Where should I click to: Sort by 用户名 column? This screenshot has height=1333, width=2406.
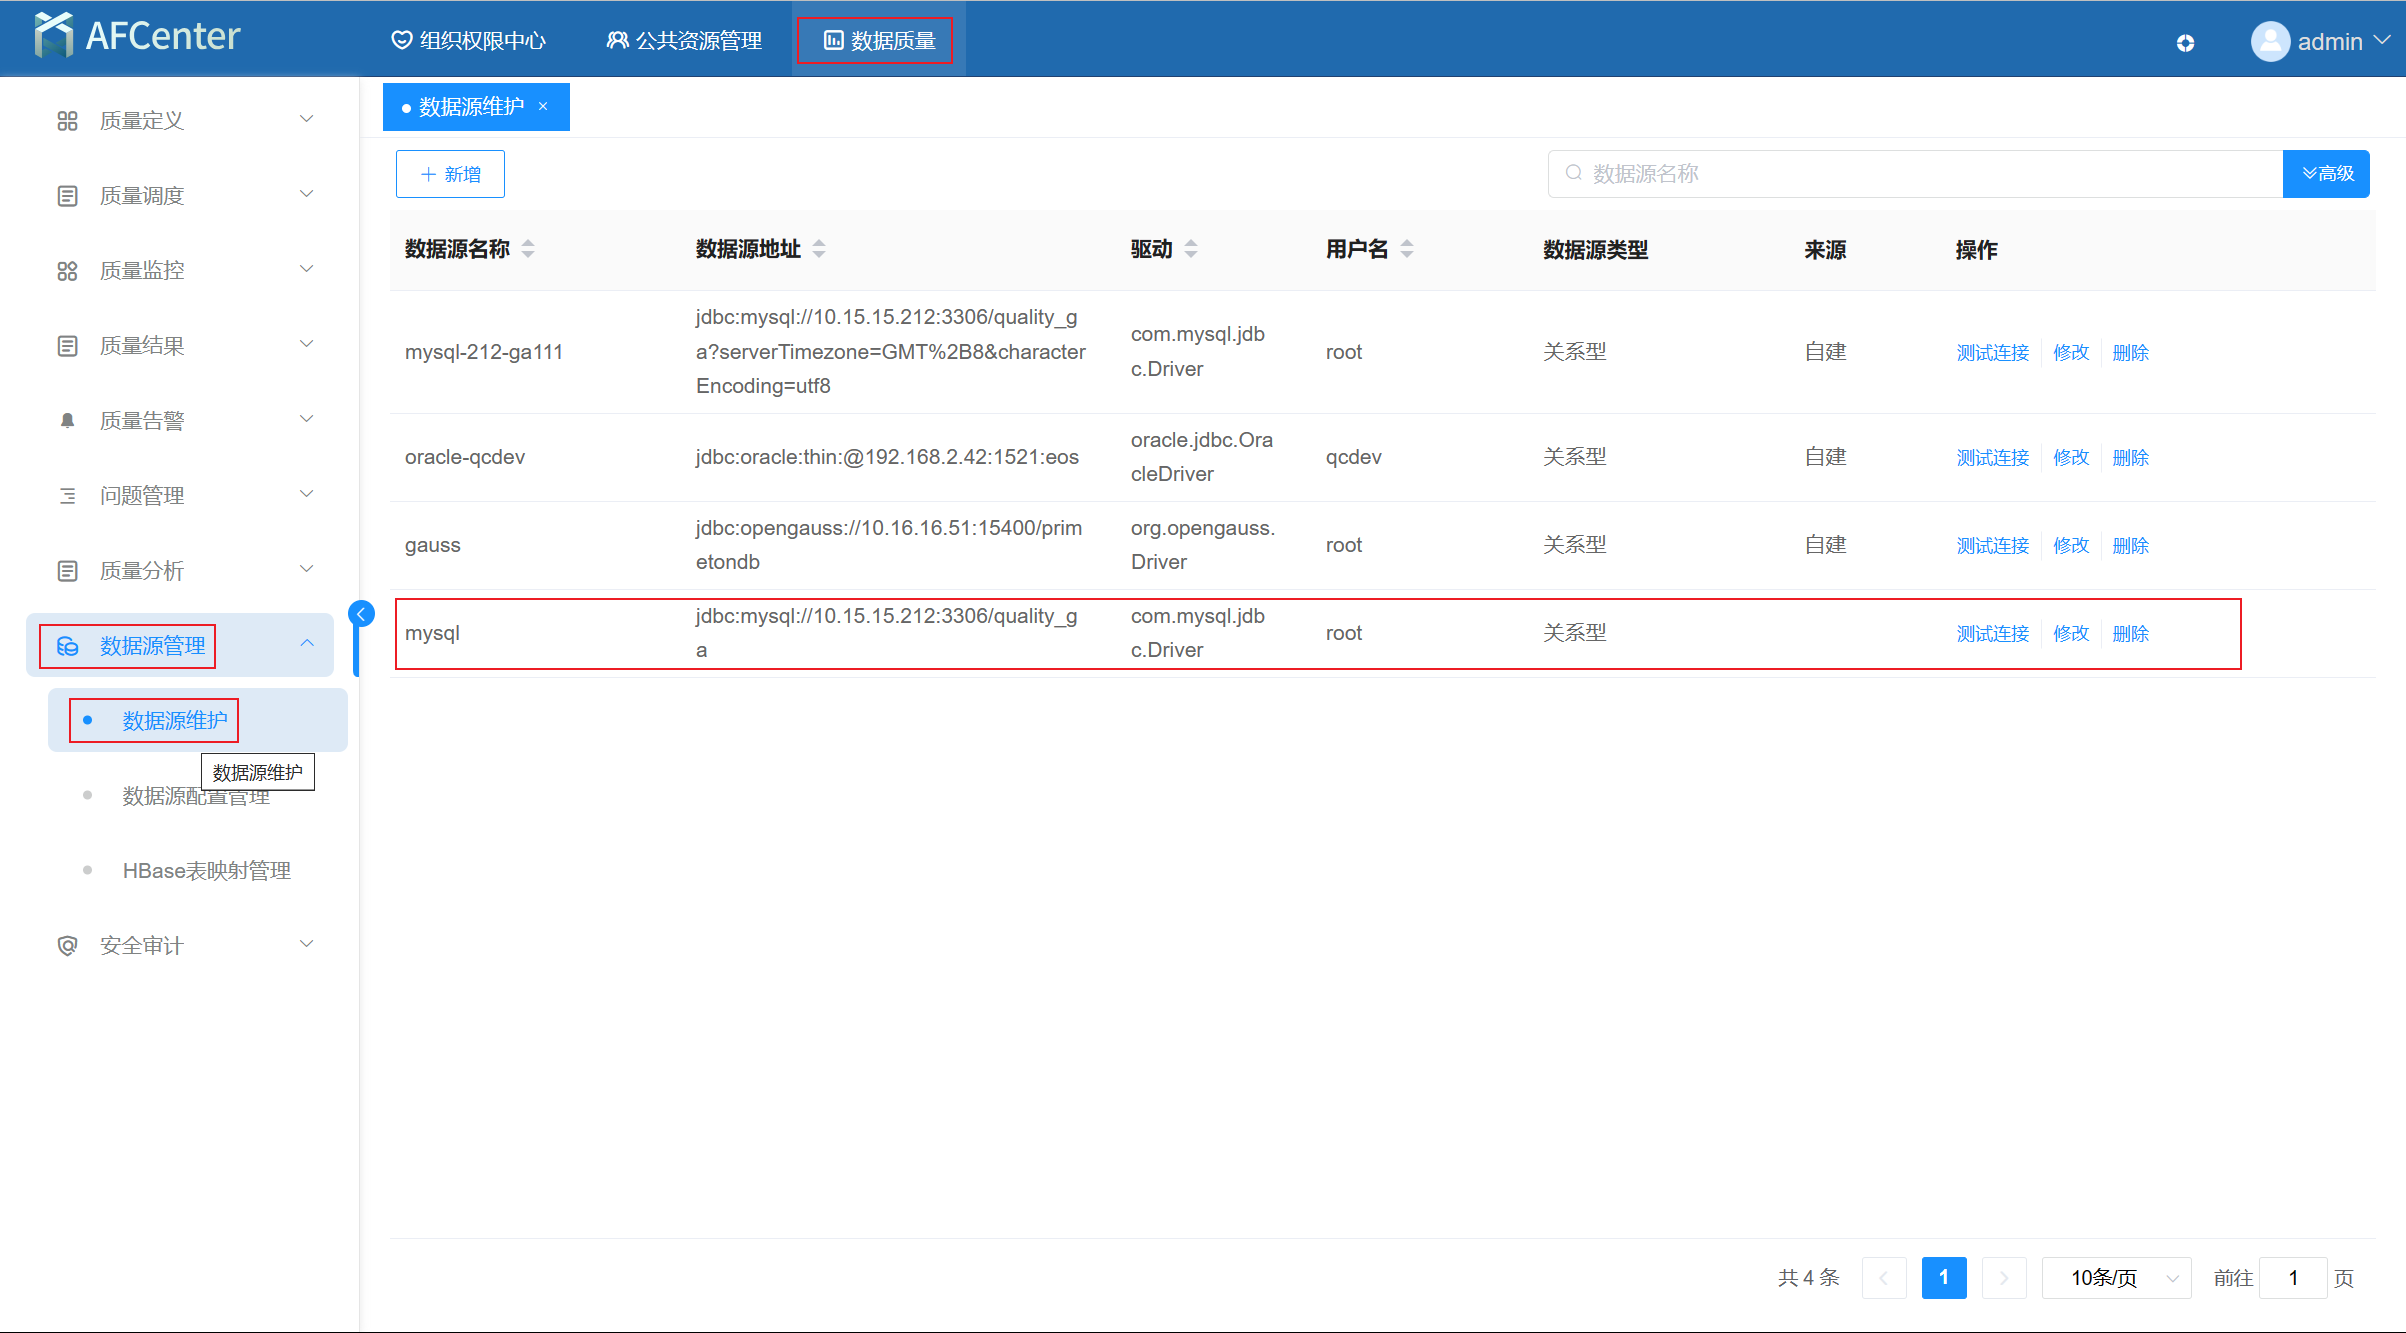tap(1407, 249)
